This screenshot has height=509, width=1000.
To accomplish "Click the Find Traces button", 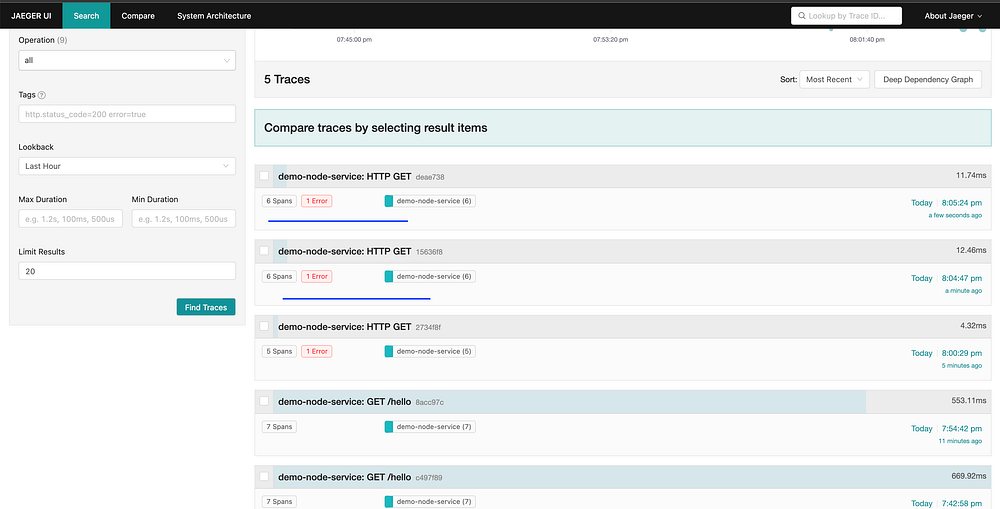I will (x=206, y=307).
